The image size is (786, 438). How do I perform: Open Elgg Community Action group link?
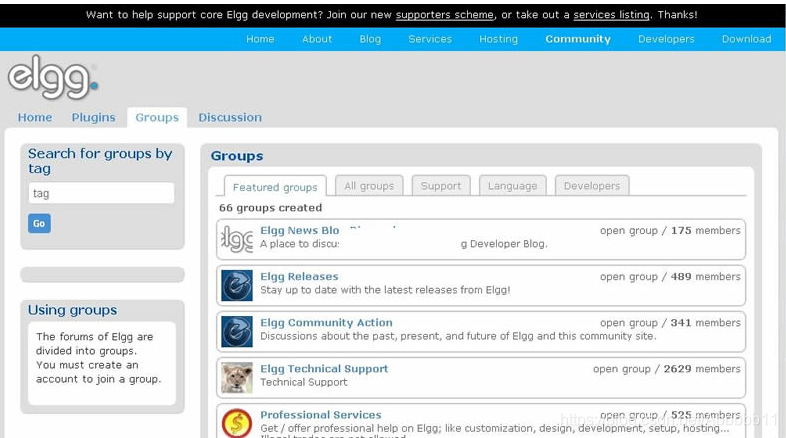(x=326, y=323)
